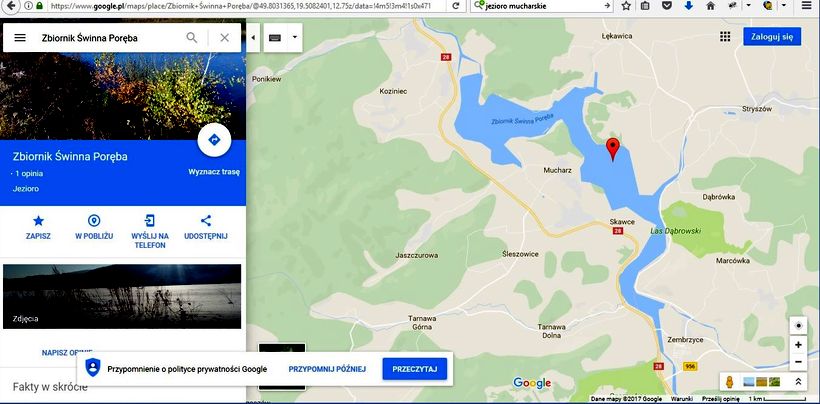Clear search with the X icon
Screen dimensions: 820x404
(x=224, y=38)
